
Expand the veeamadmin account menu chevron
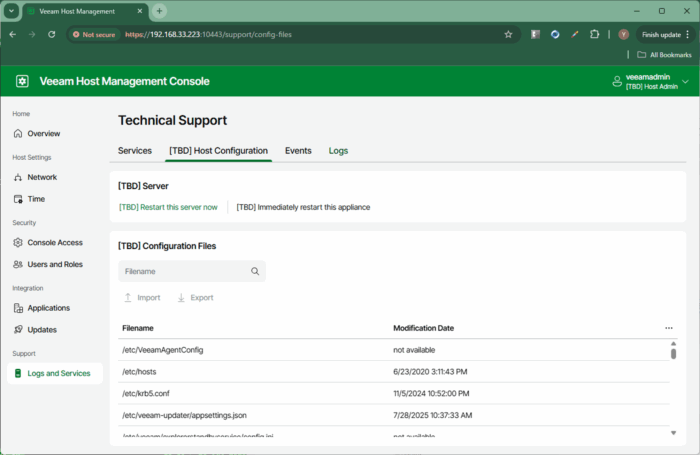point(685,82)
